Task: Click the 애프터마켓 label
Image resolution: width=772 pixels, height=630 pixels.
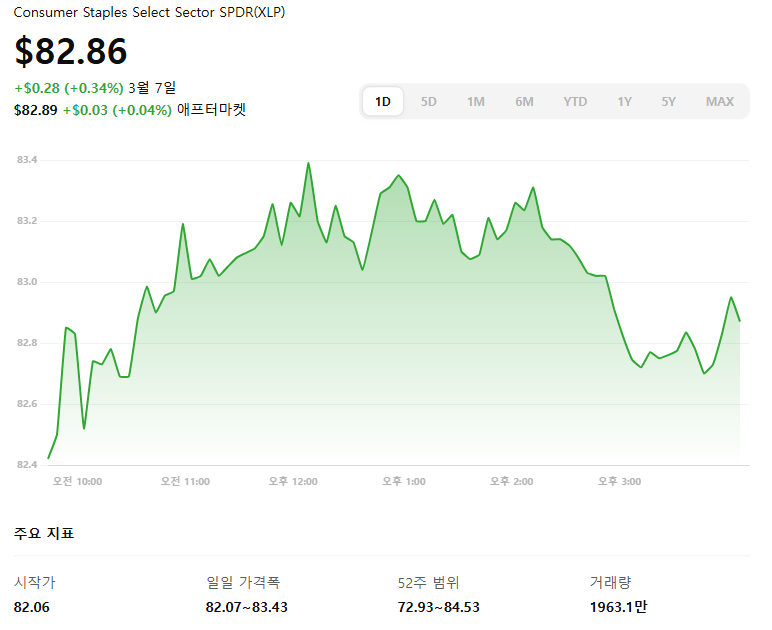Action: [x=211, y=109]
